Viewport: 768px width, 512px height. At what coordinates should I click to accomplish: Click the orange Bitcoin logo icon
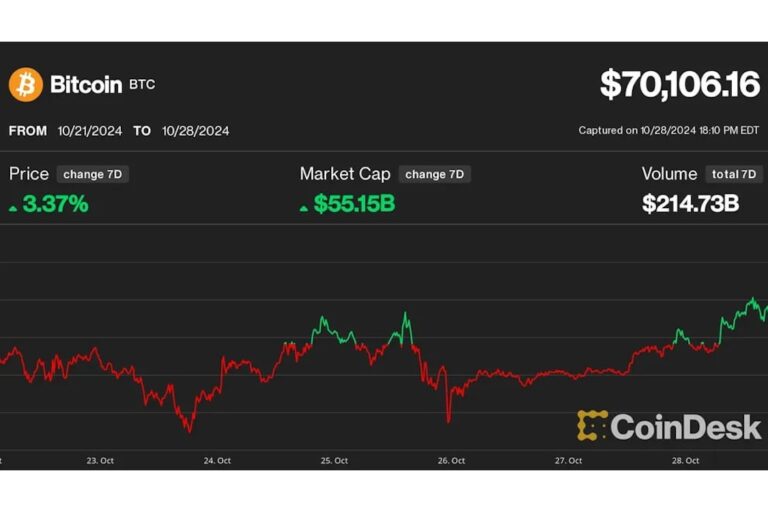[x=25, y=84]
